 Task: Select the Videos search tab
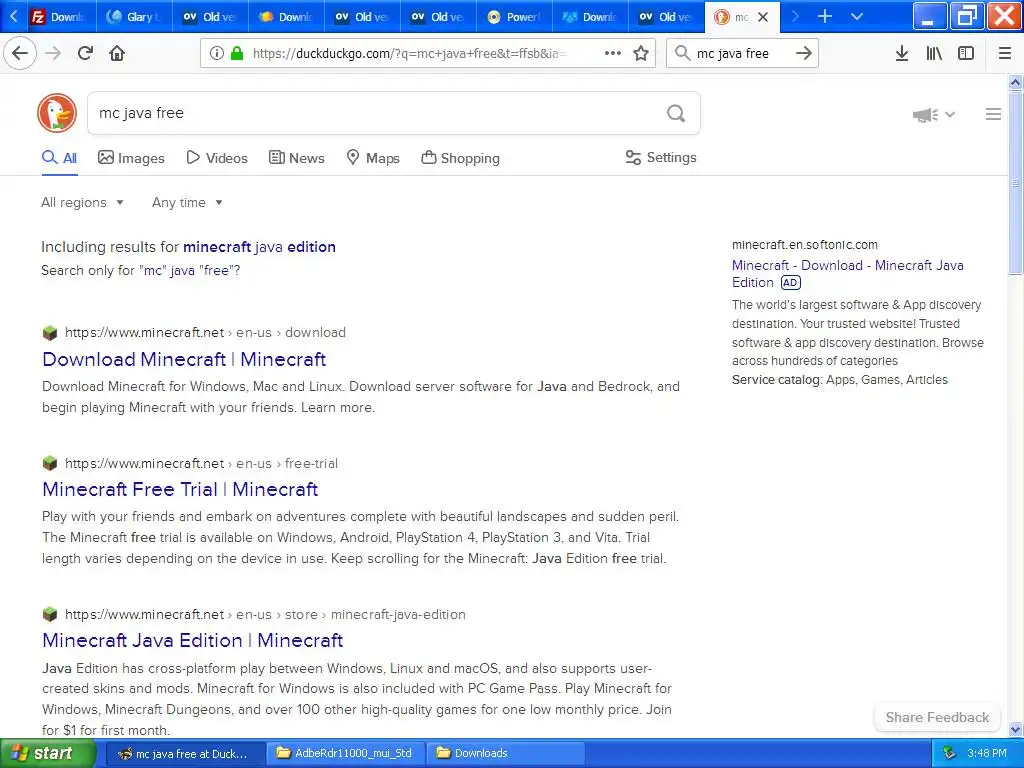click(x=217, y=158)
